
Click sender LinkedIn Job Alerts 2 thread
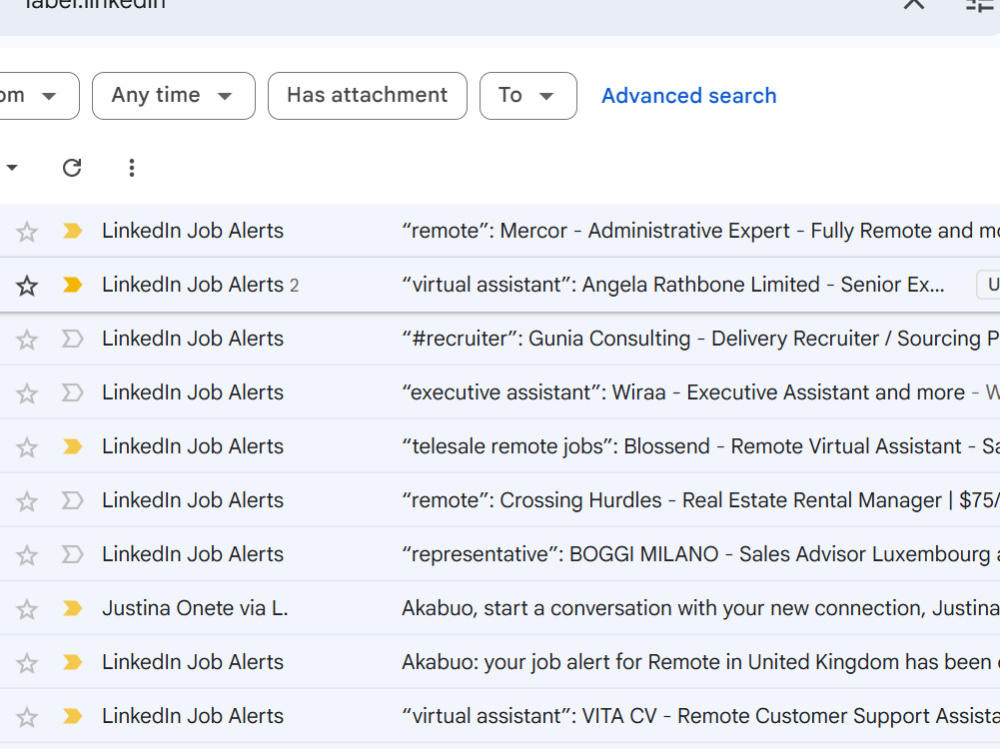[200, 285]
